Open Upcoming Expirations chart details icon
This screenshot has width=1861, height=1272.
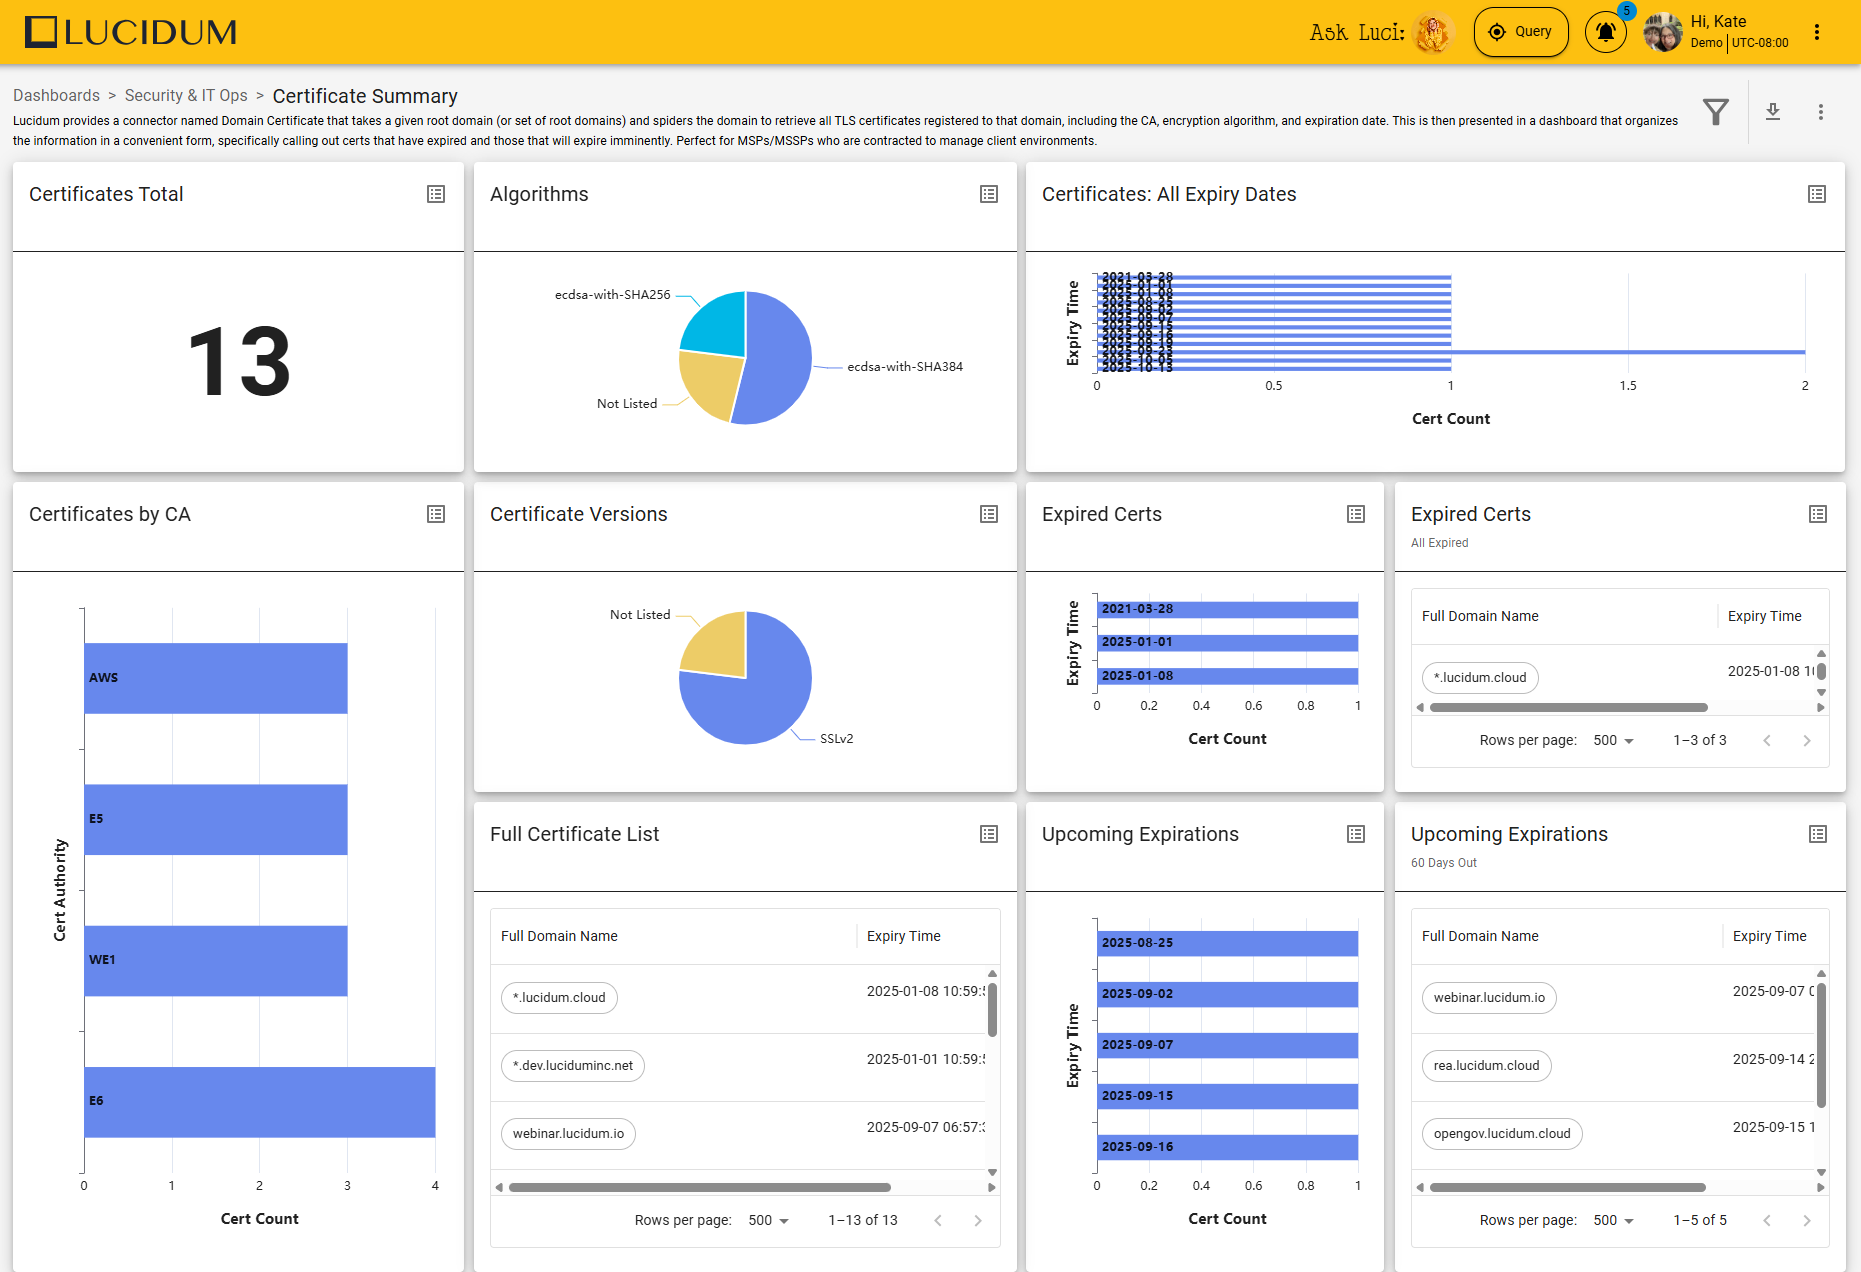(1356, 834)
